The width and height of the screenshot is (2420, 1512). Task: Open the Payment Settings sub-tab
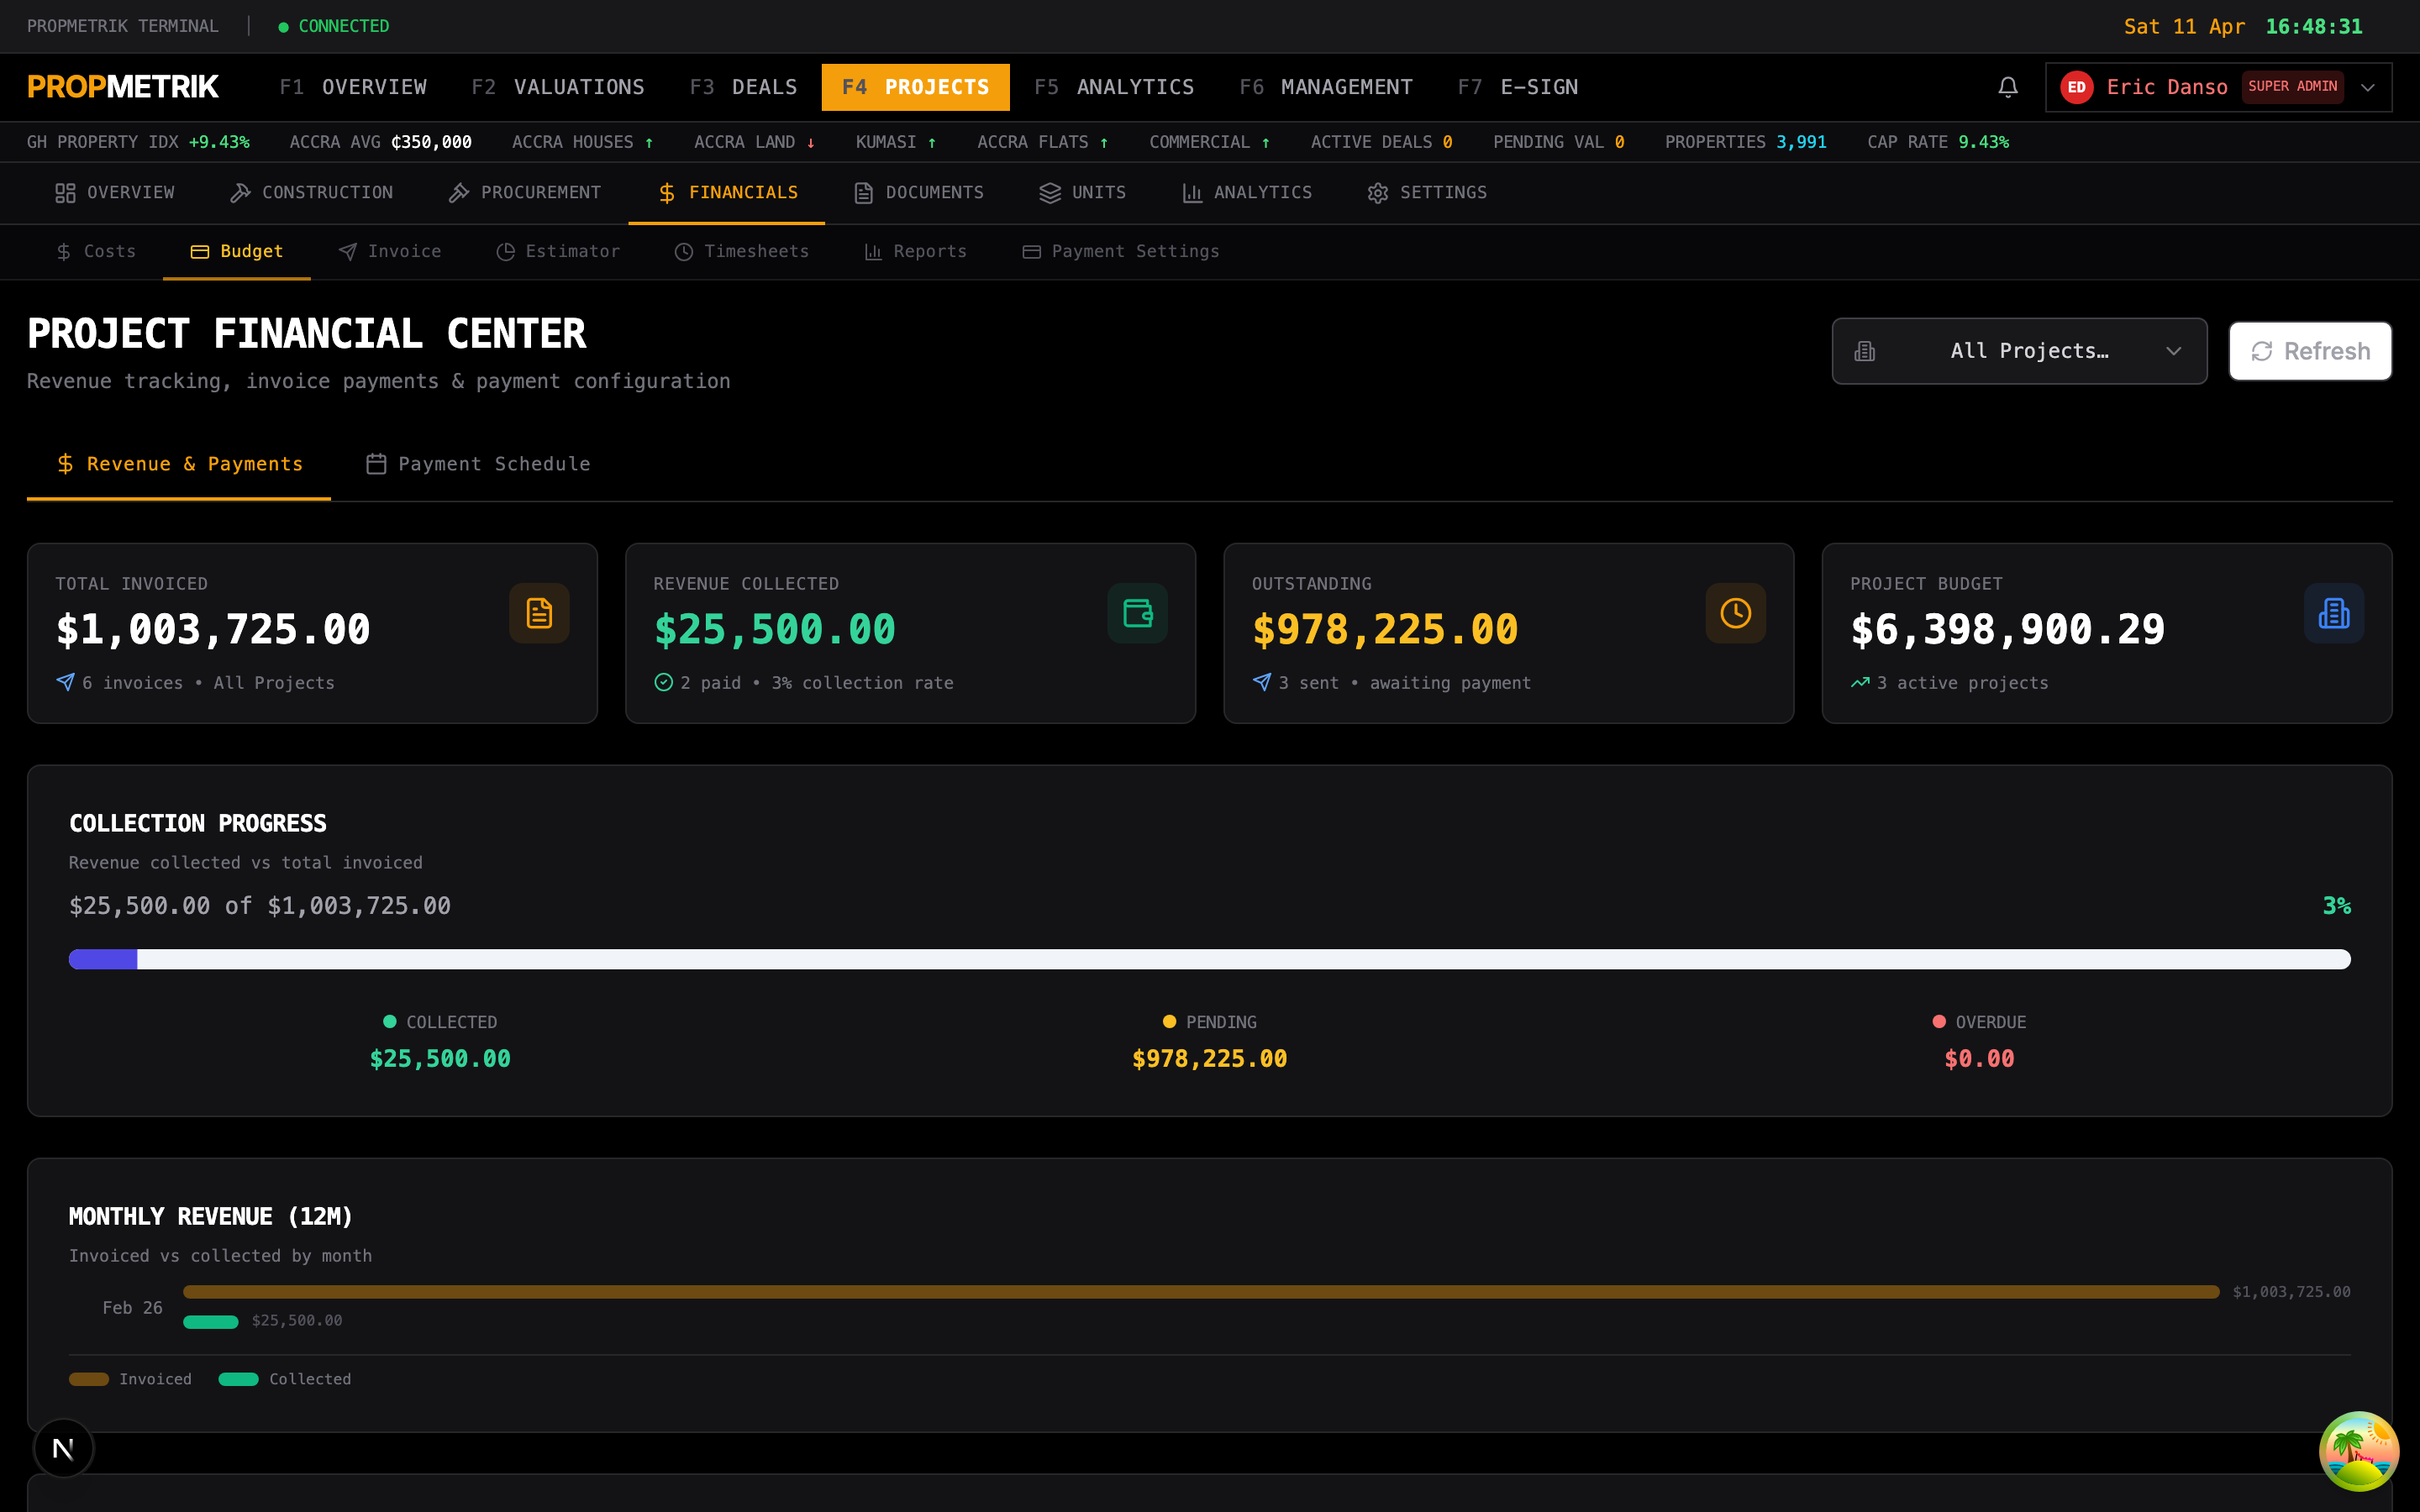click(x=1121, y=252)
